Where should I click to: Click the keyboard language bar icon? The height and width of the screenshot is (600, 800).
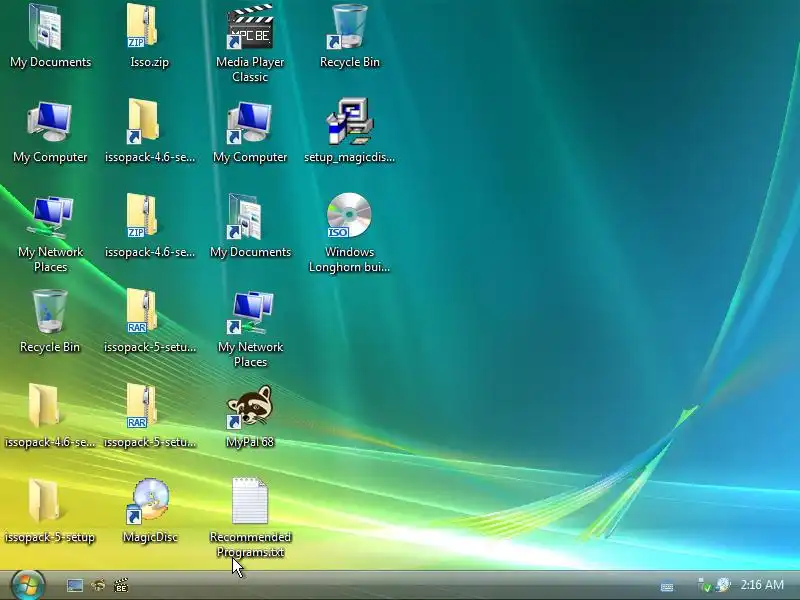[x=667, y=587]
